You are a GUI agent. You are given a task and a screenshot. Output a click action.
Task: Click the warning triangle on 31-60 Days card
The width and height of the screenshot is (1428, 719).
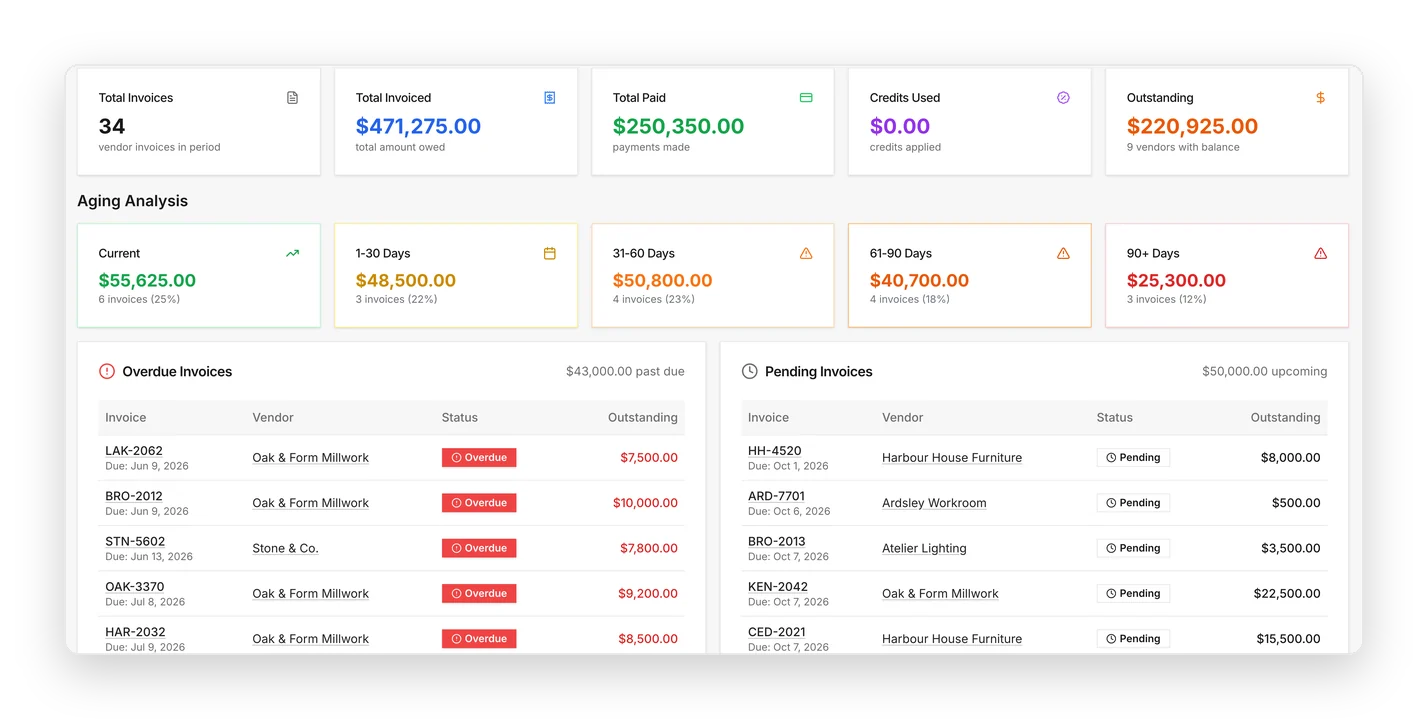tap(806, 254)
